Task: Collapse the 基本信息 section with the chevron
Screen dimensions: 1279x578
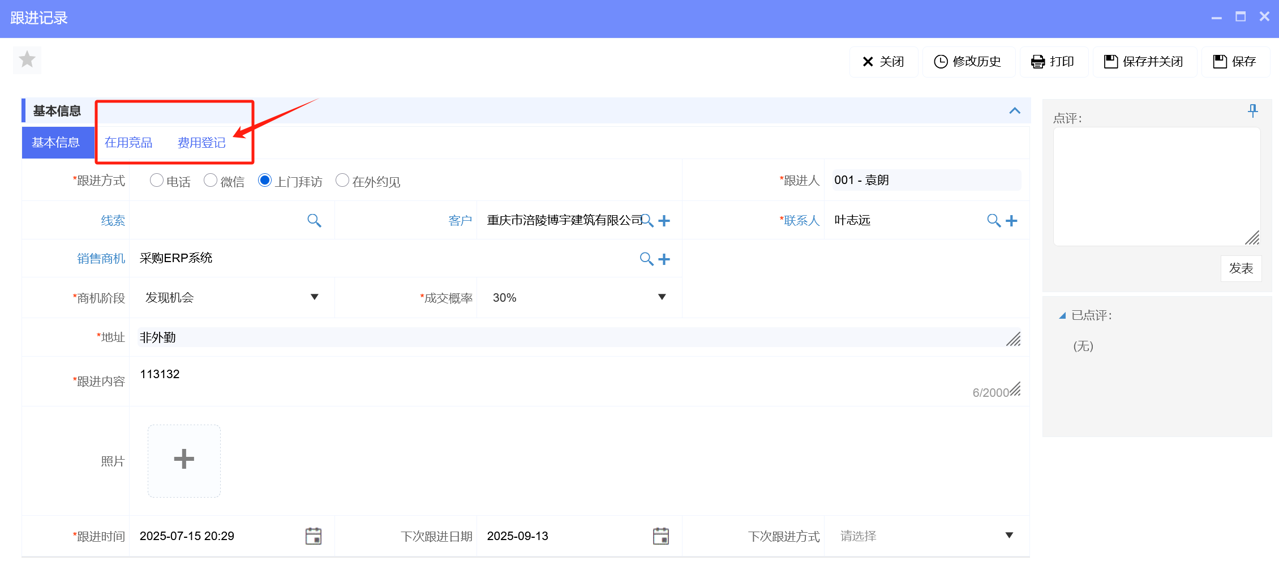Action: (1014, 110)
